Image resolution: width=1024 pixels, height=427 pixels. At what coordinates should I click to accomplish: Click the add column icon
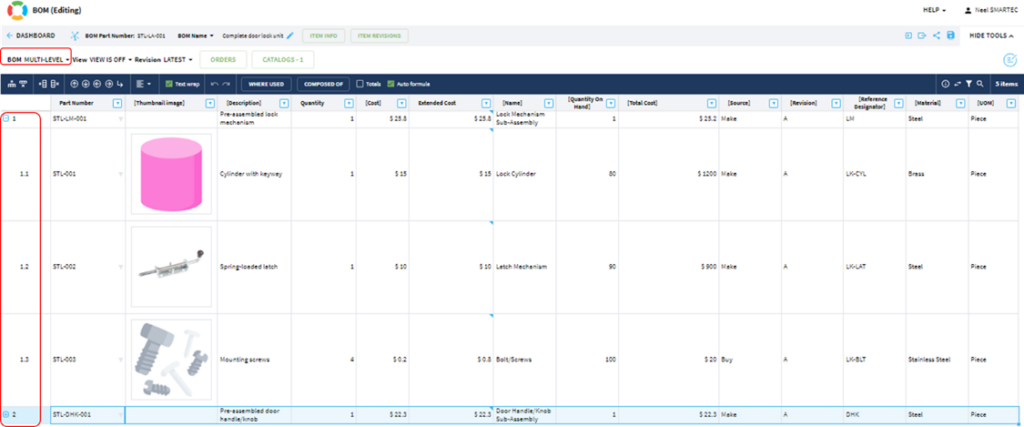pyautogui.click(x=43, y=84)
